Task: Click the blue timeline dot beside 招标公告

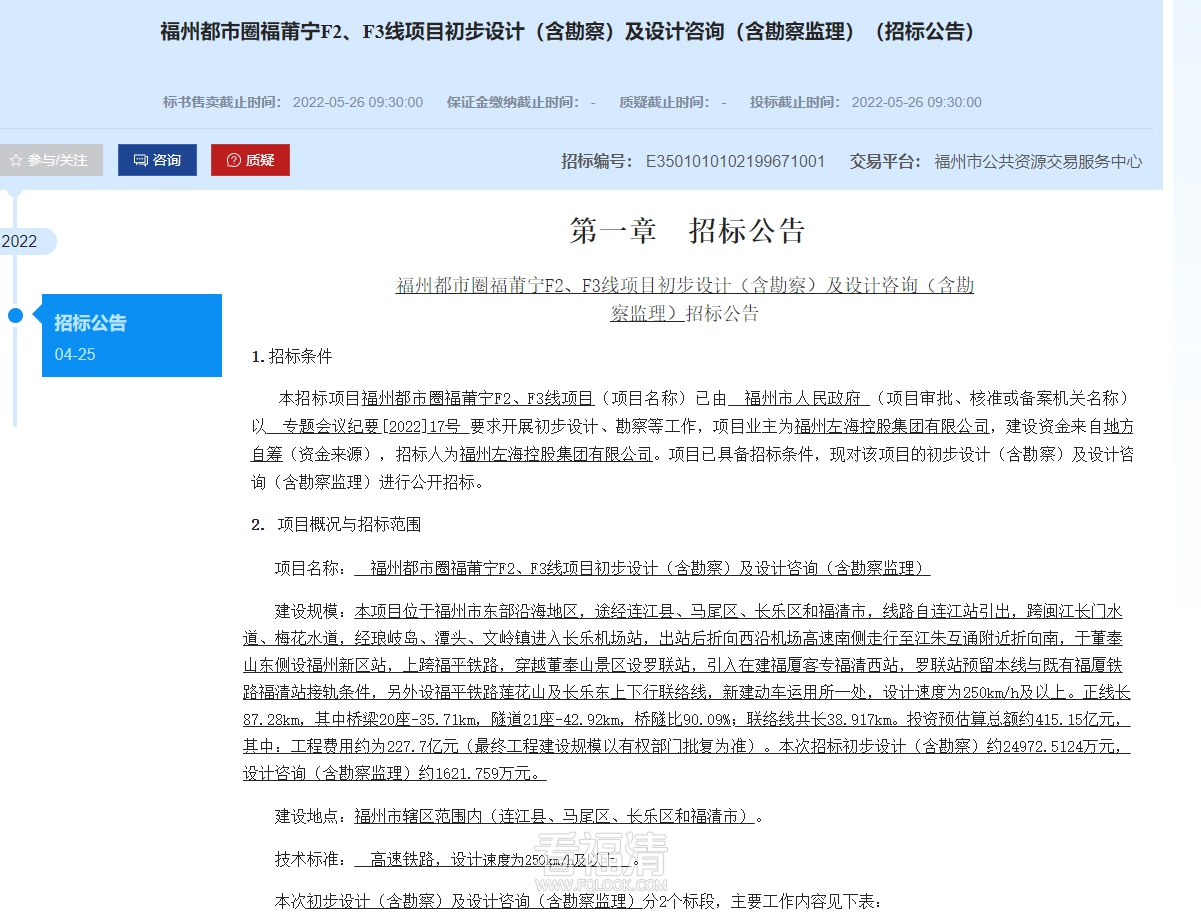Action: point(14,314)
